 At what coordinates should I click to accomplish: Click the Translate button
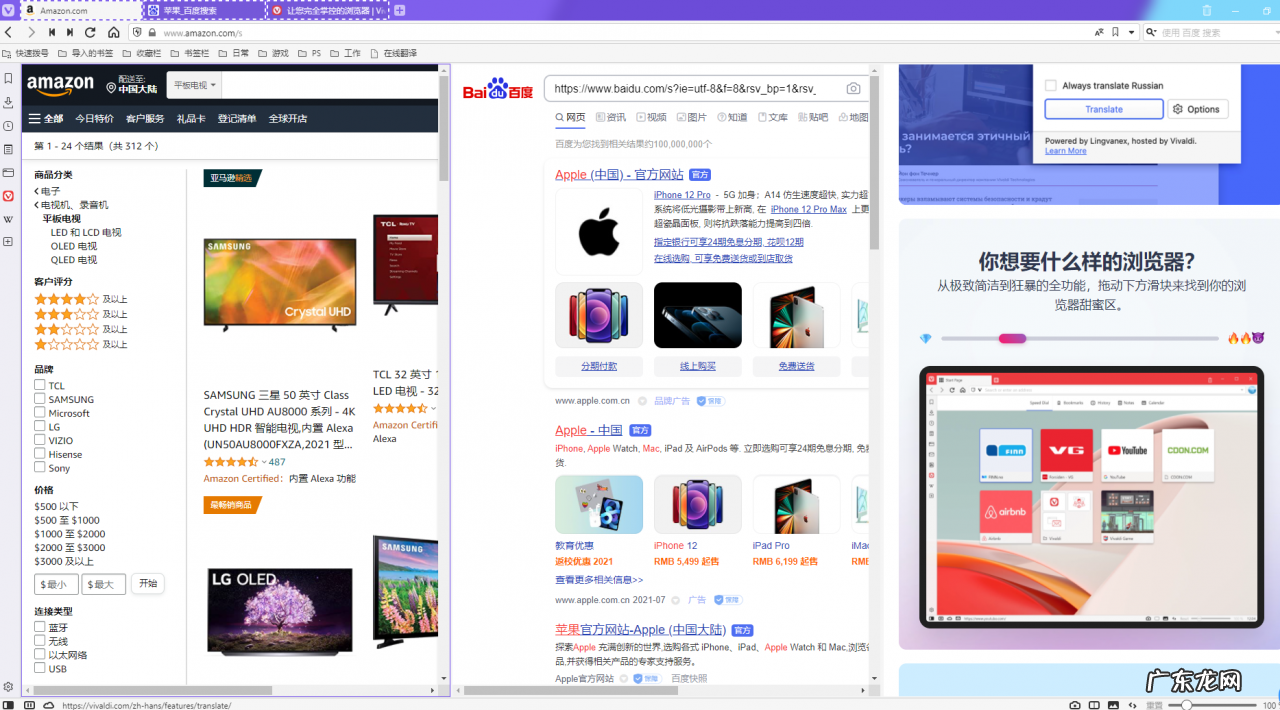pos(1104,109)
